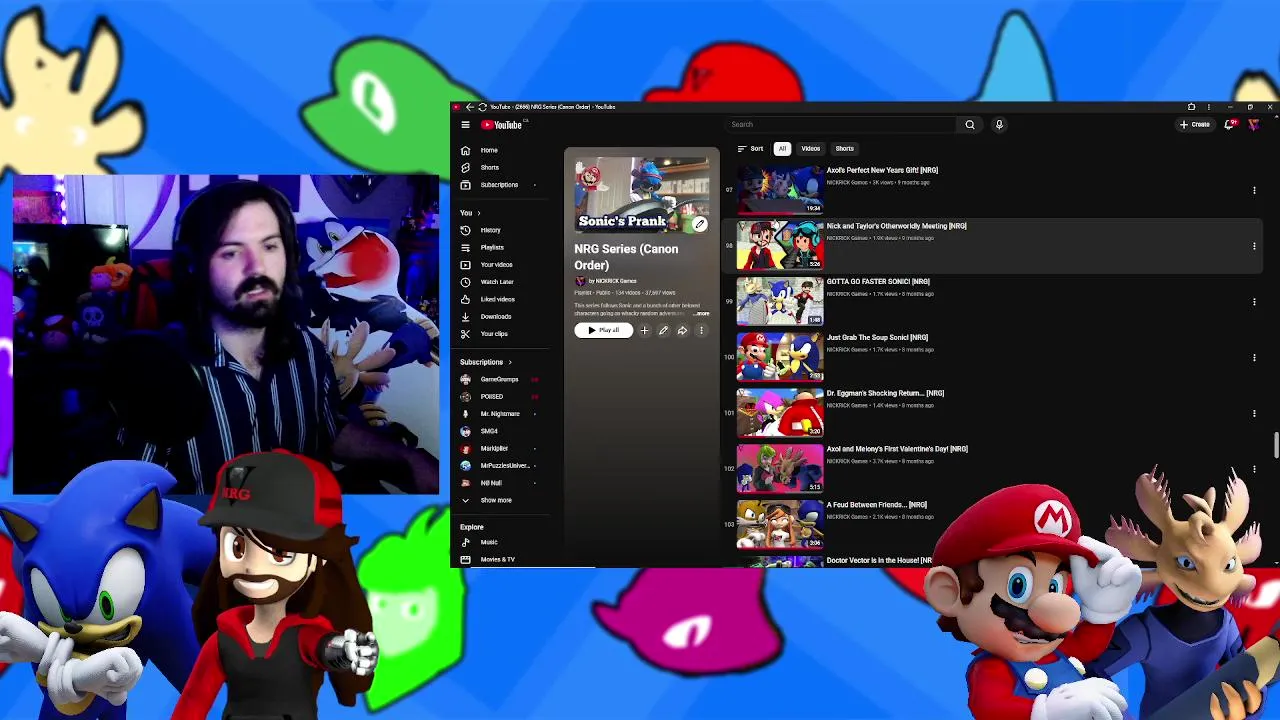The height and width of the screenshot is (720, 1280).
Task: Start voice search with microphone icon
Action: 998,125
